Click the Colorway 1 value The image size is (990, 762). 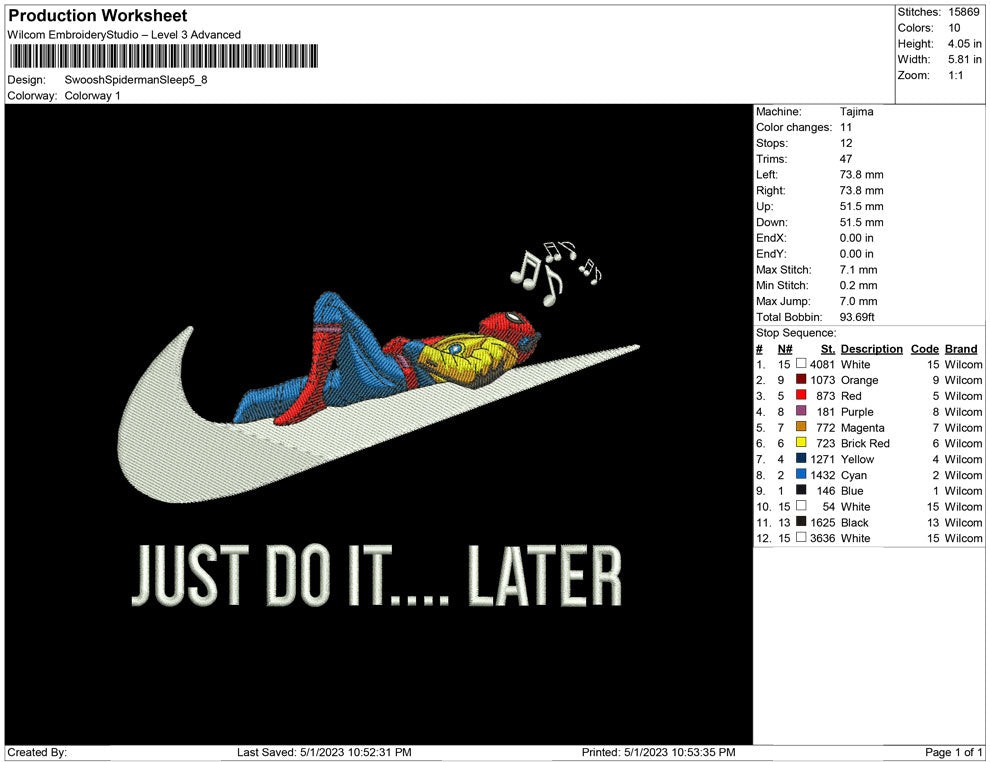92,96
